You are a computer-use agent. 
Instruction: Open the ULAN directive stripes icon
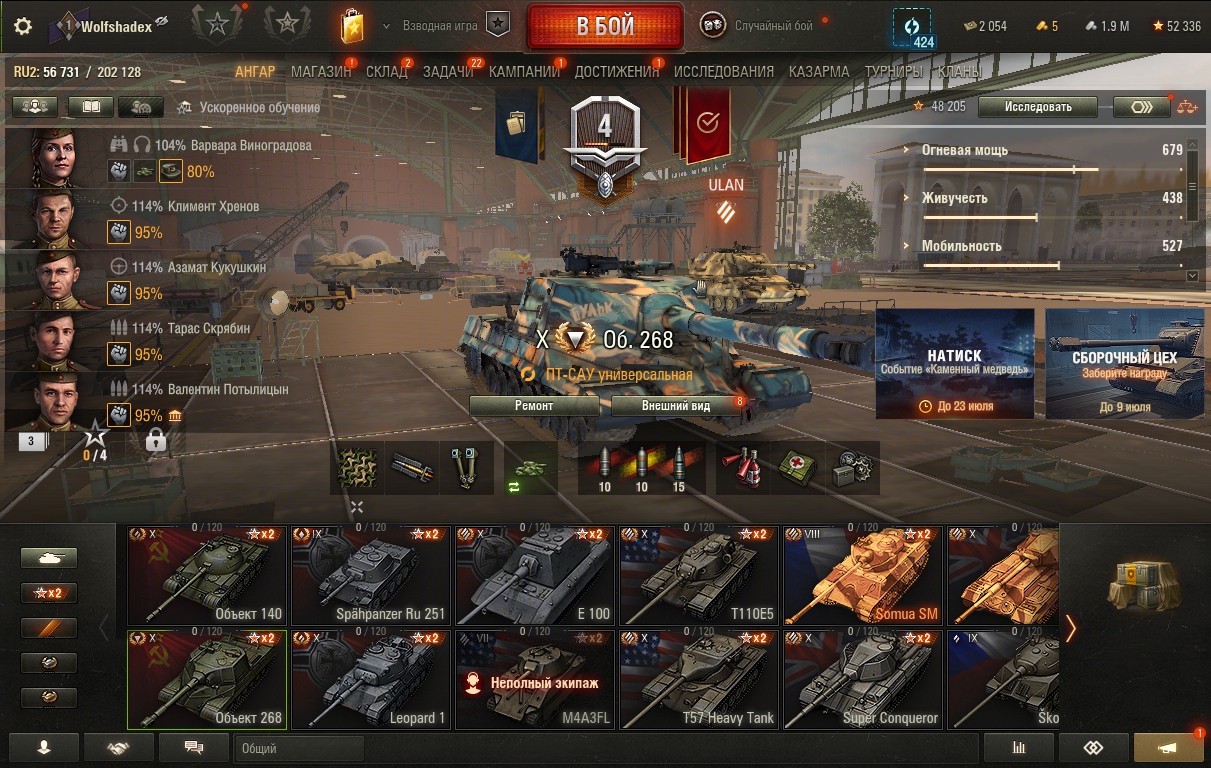726,210
